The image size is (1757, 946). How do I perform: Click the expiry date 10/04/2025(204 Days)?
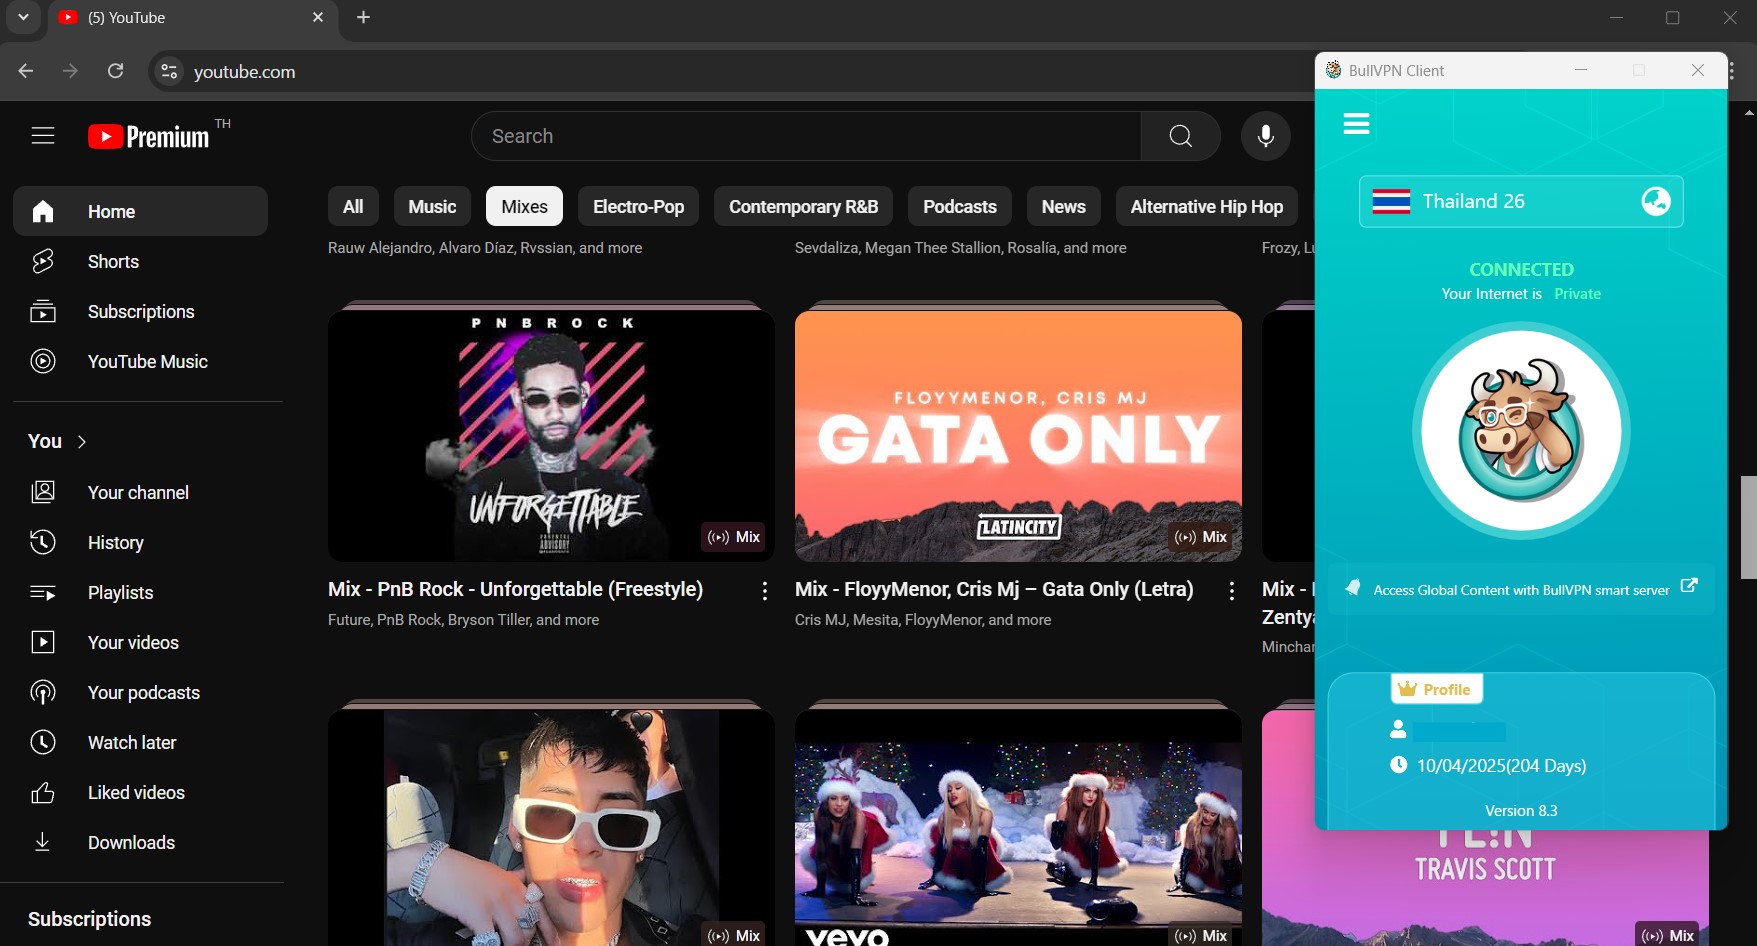point(1501,766)
